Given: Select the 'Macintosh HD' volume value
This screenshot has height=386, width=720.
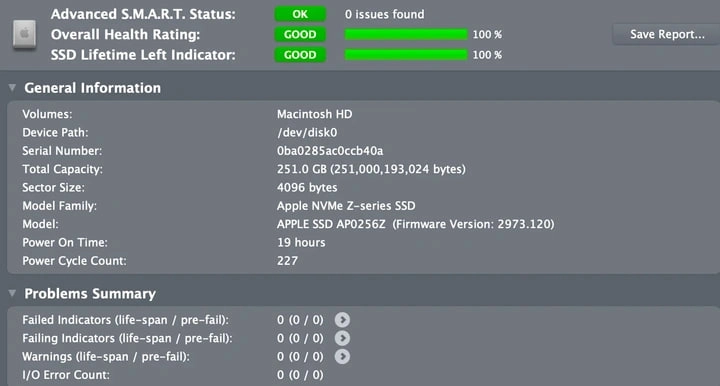Looking at the screenshot, I should [315, 114].
